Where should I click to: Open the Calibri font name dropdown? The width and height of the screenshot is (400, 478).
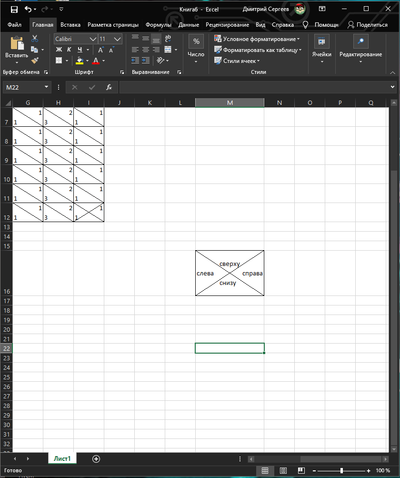click(x=93, y=39)
